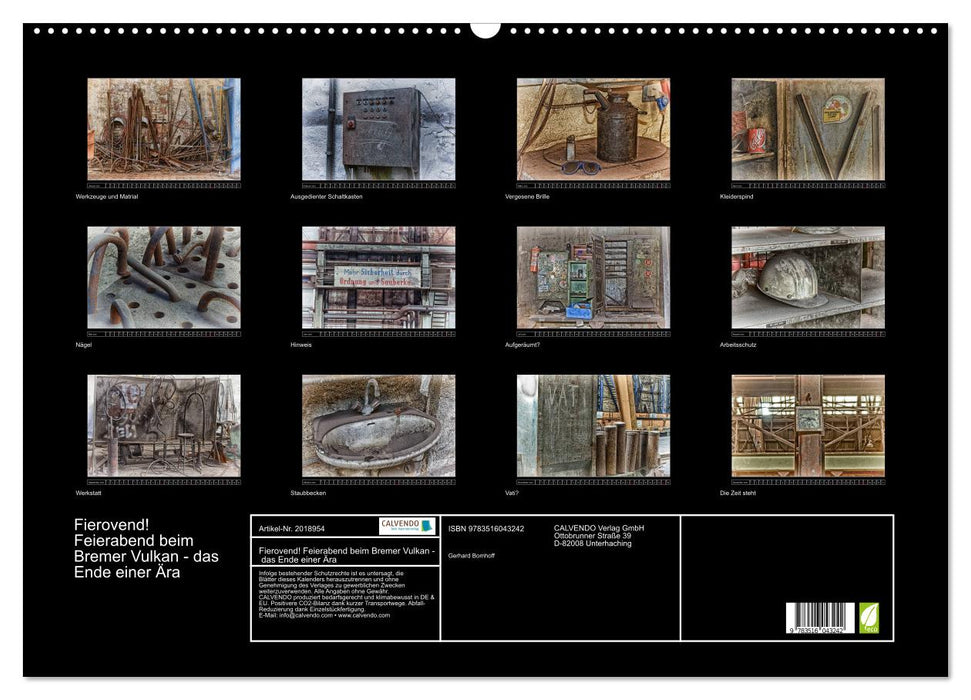Open the 'Die Zeit steht' thumbnail
The image size is (971, 700).
[808, 425]
